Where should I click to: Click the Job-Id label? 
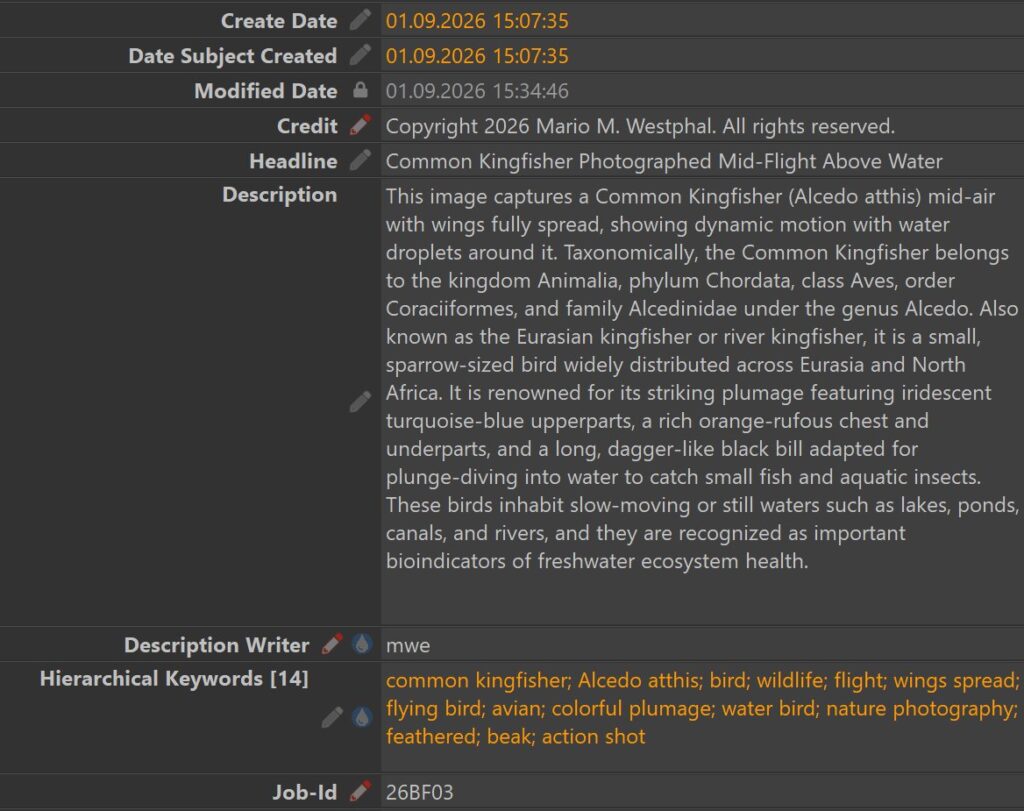coord(304,792)
